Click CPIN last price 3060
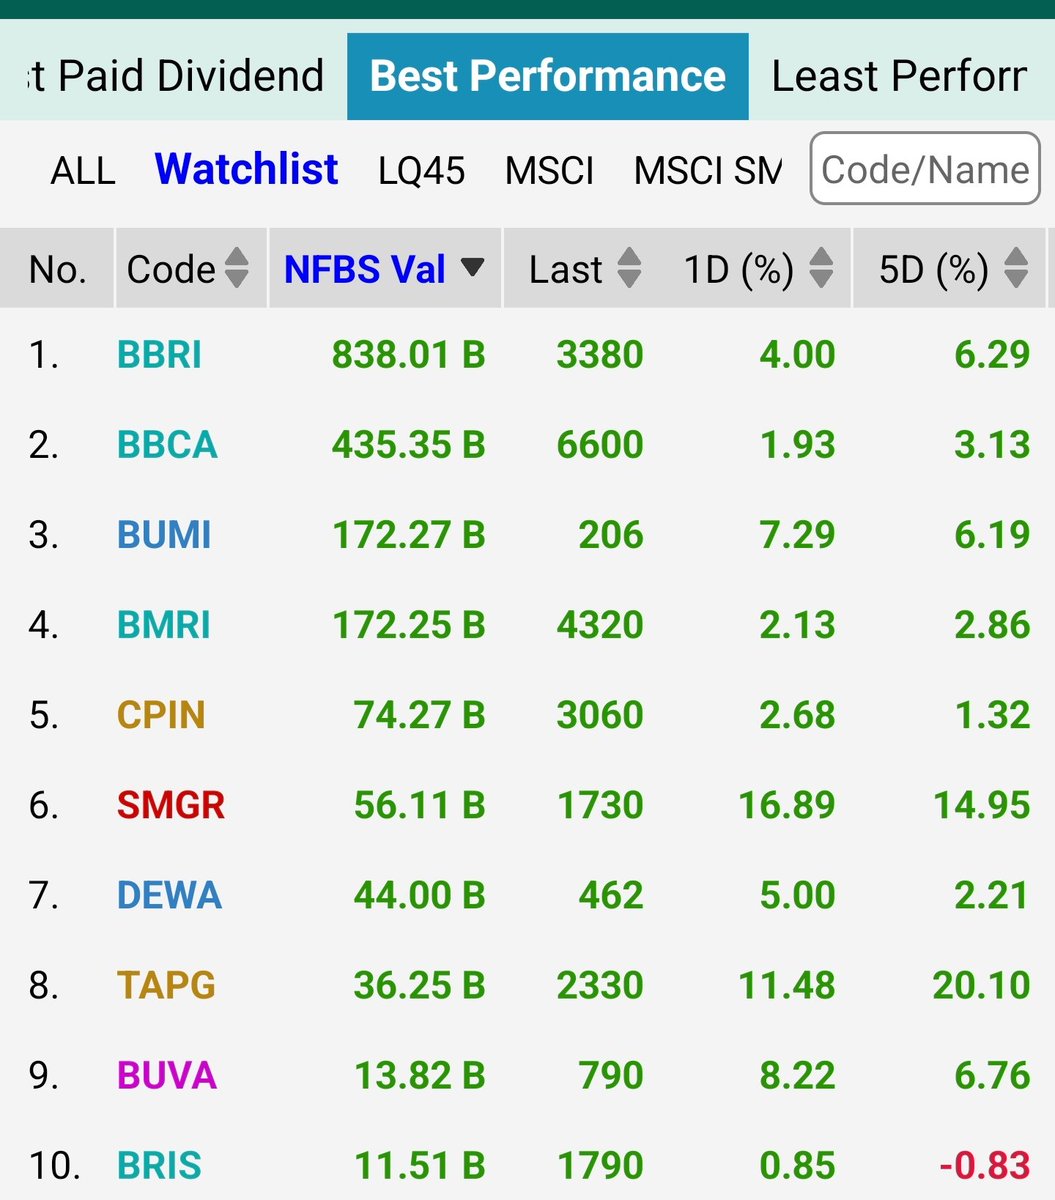Image resolution: width=1055 pixels, height=1200 pixels. pyautogui.click(x=600, y=715)
